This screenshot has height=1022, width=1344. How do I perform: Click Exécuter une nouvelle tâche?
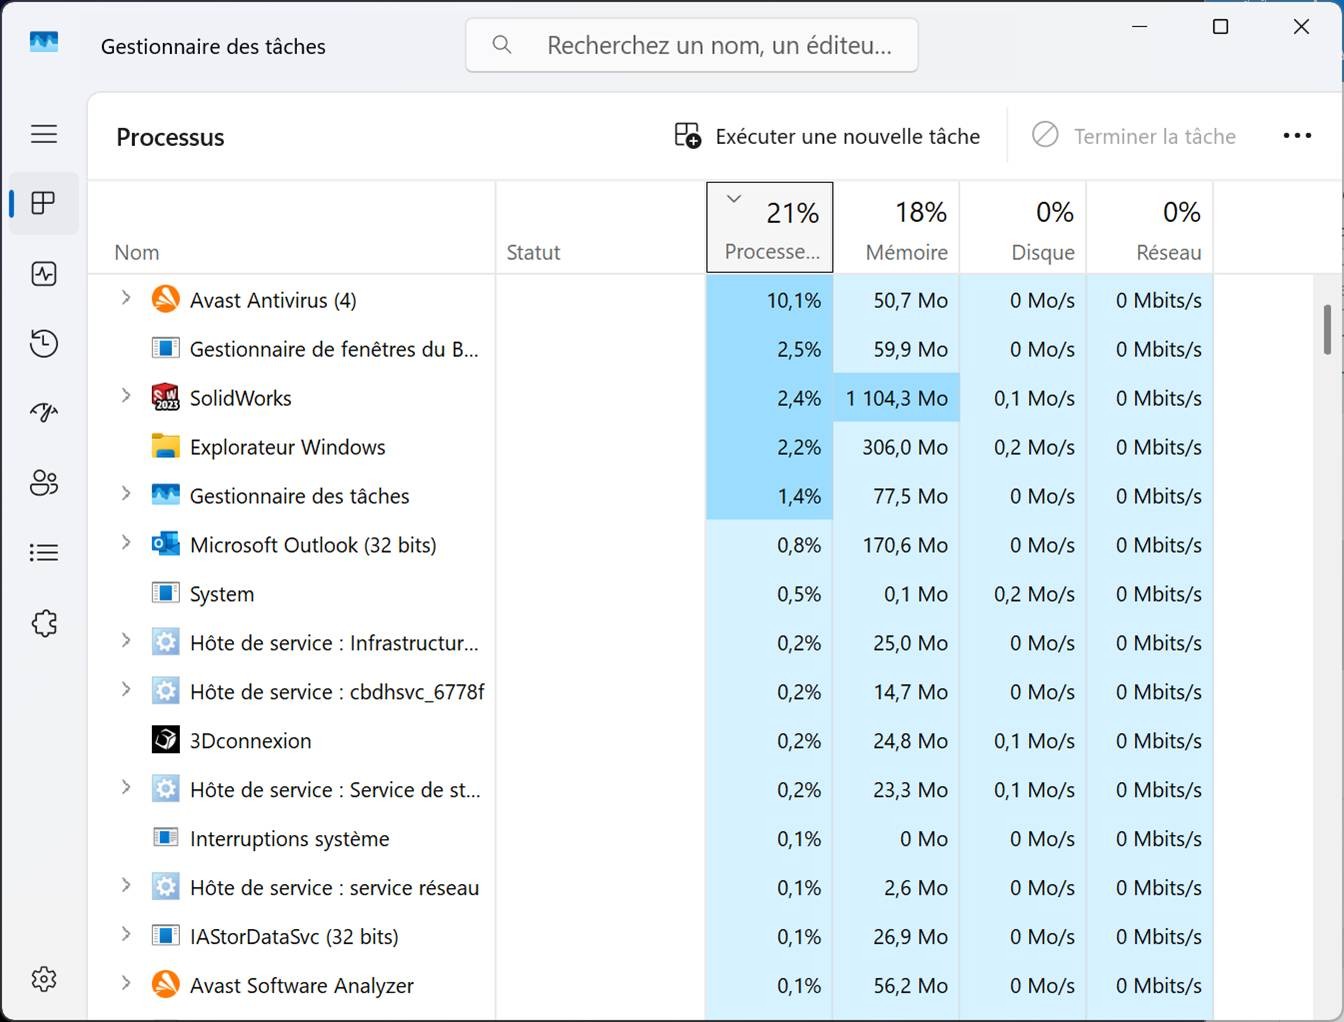(827, 136)
